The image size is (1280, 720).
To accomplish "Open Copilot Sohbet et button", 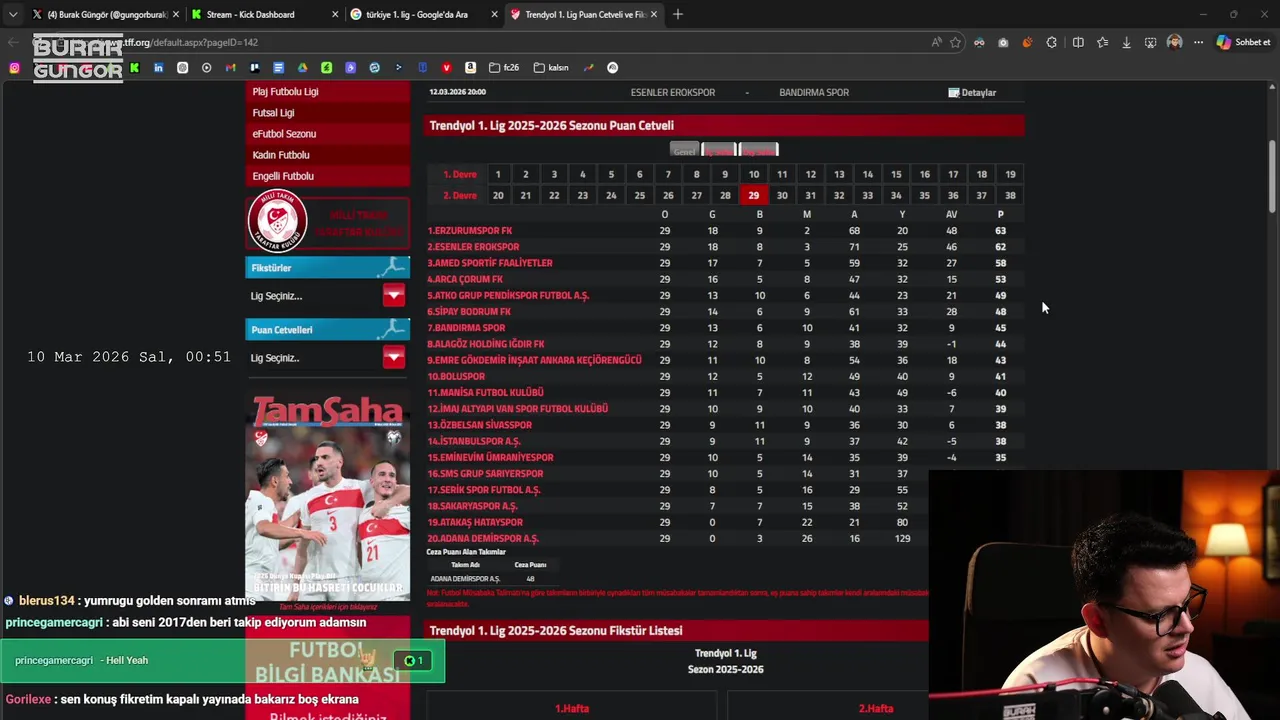I will pyautogui.click(x=1243, y=42).
